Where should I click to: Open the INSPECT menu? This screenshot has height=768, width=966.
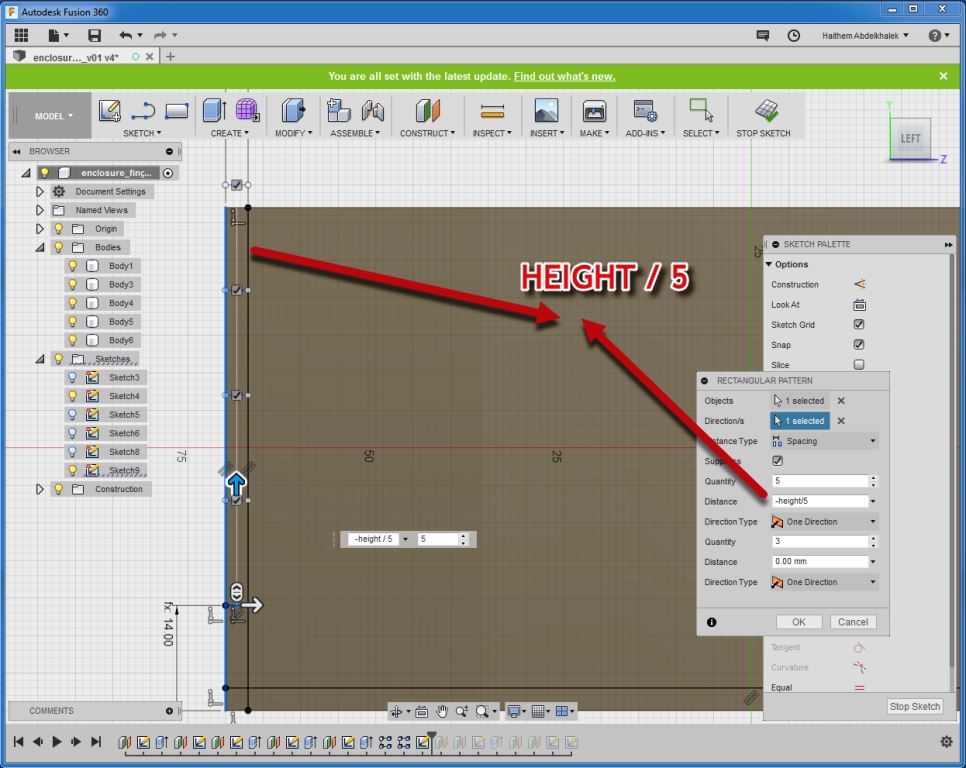point(492,133)
